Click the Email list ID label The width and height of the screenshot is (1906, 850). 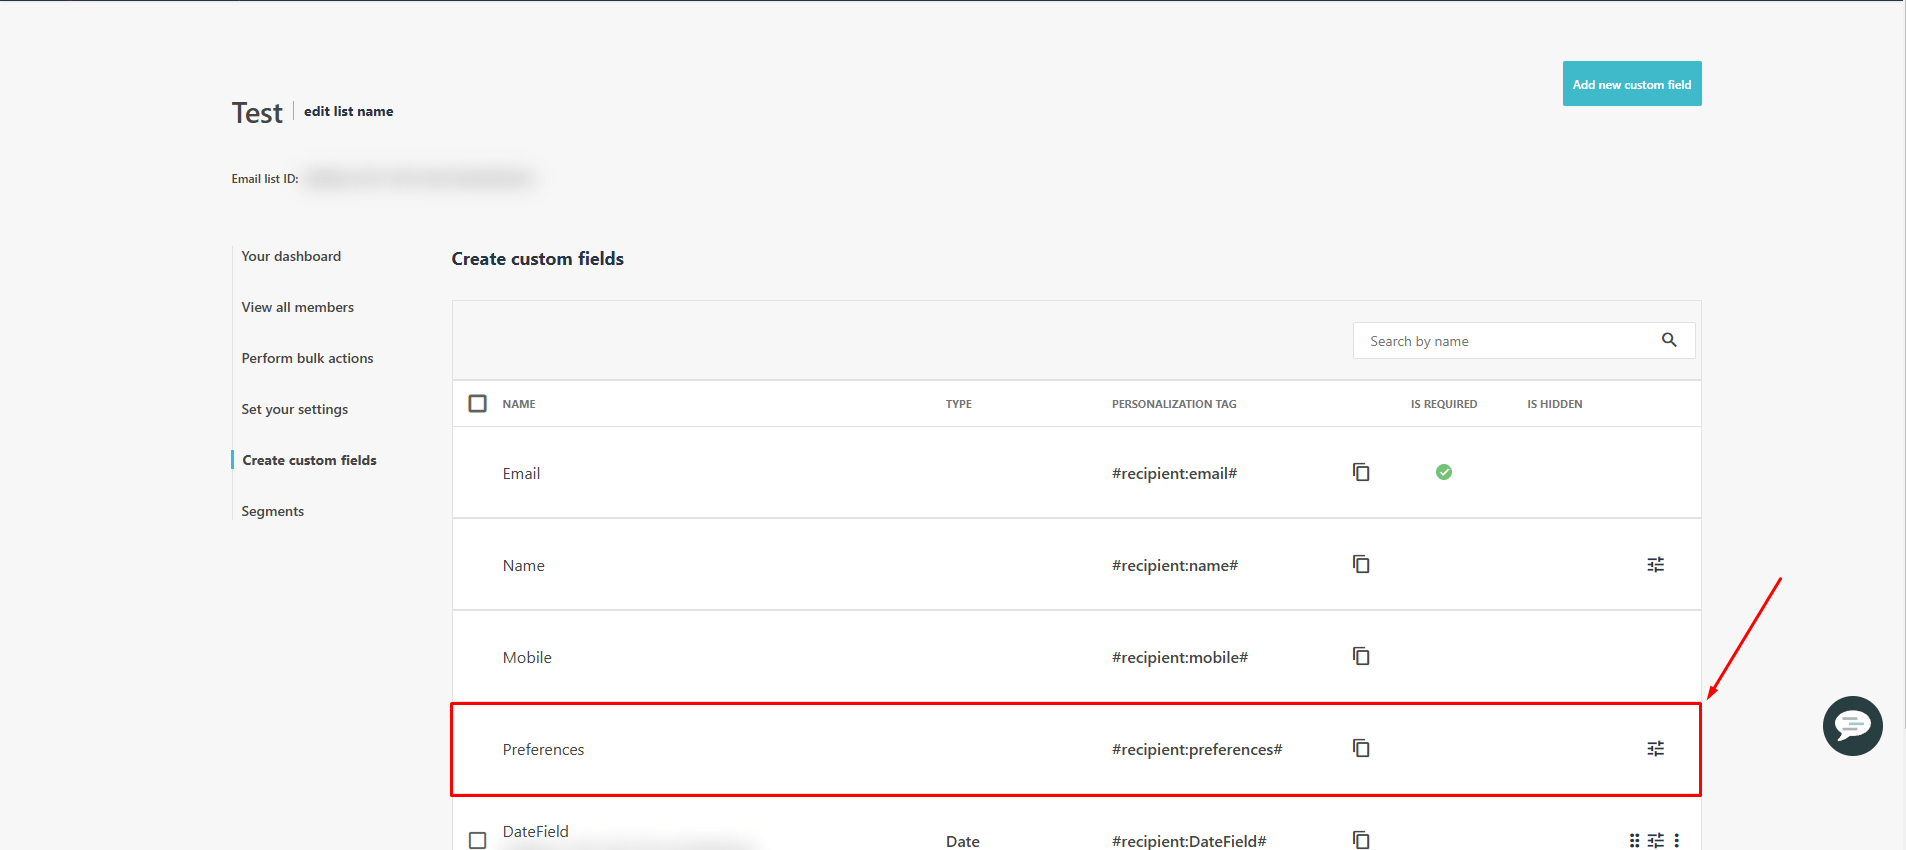click(265, 179)
